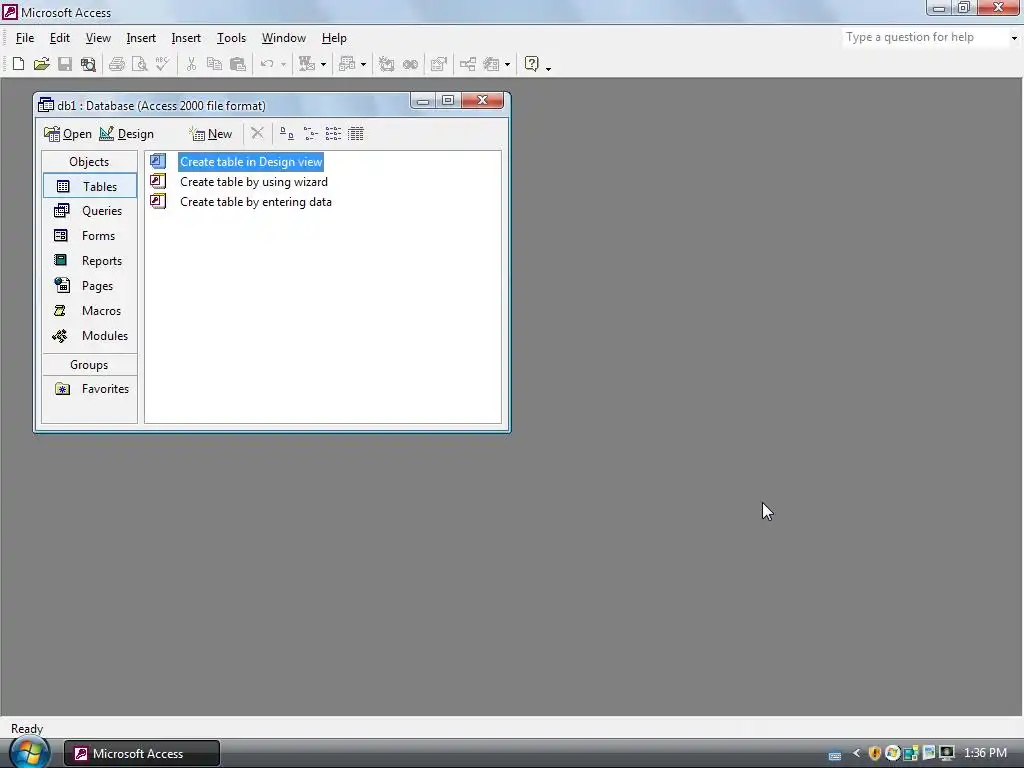Switch to Small Icons view in database window
Image resolution: width=1024 pixels, height=768 pixels.
310,134
